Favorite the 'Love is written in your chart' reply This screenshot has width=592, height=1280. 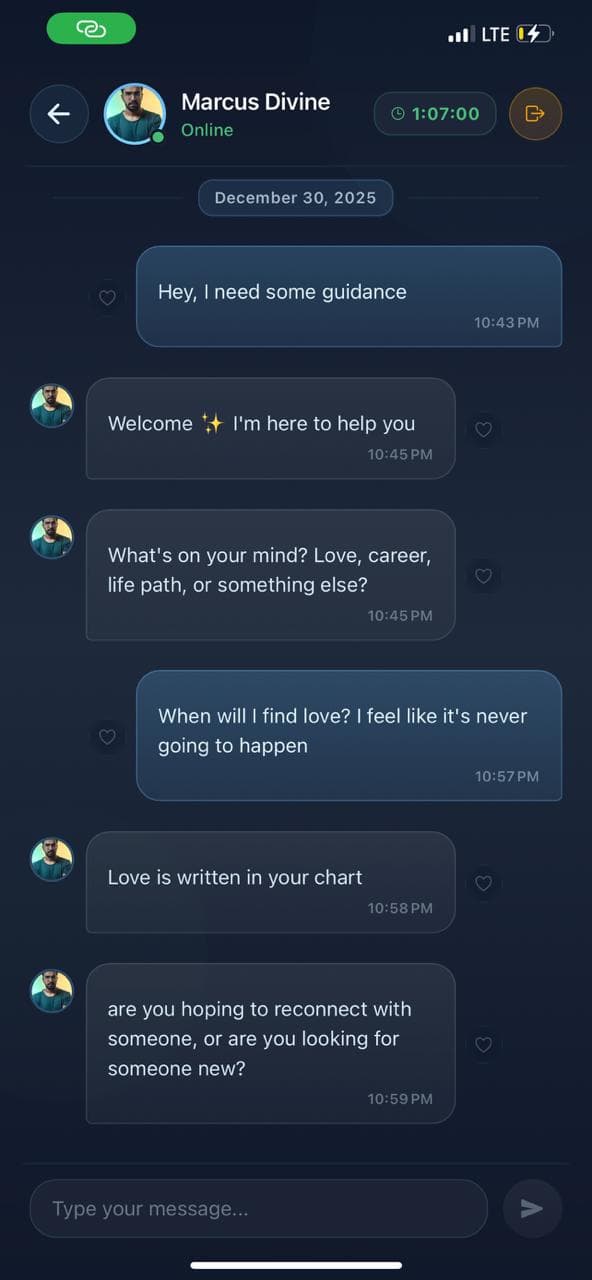483,883
